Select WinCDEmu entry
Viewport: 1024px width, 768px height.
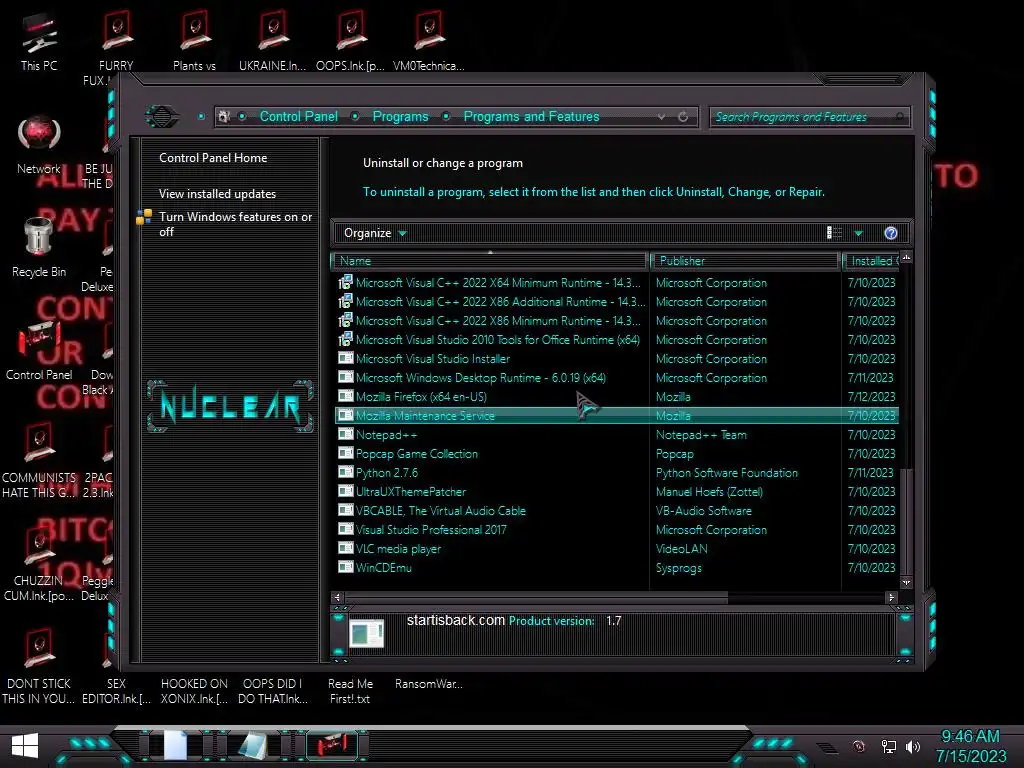tap(616, 568)
